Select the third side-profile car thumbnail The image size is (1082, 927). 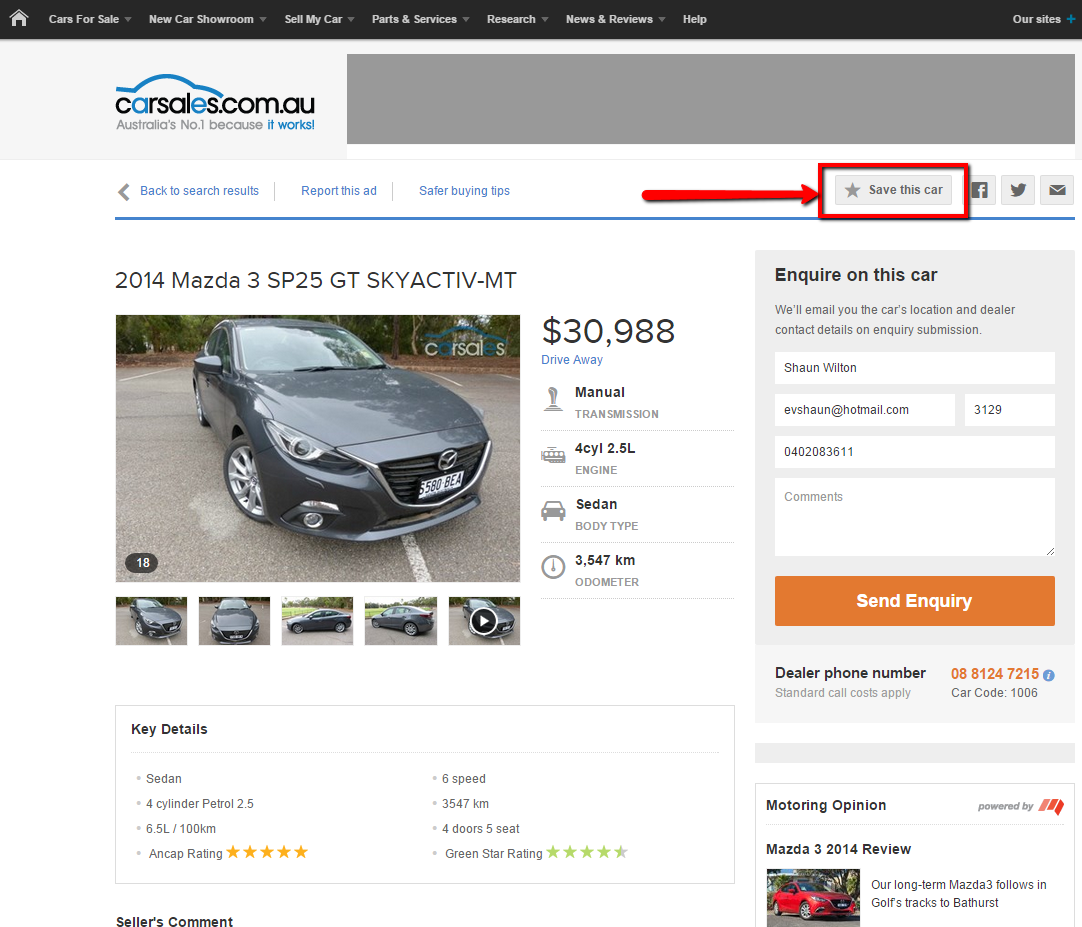[317, 621]
